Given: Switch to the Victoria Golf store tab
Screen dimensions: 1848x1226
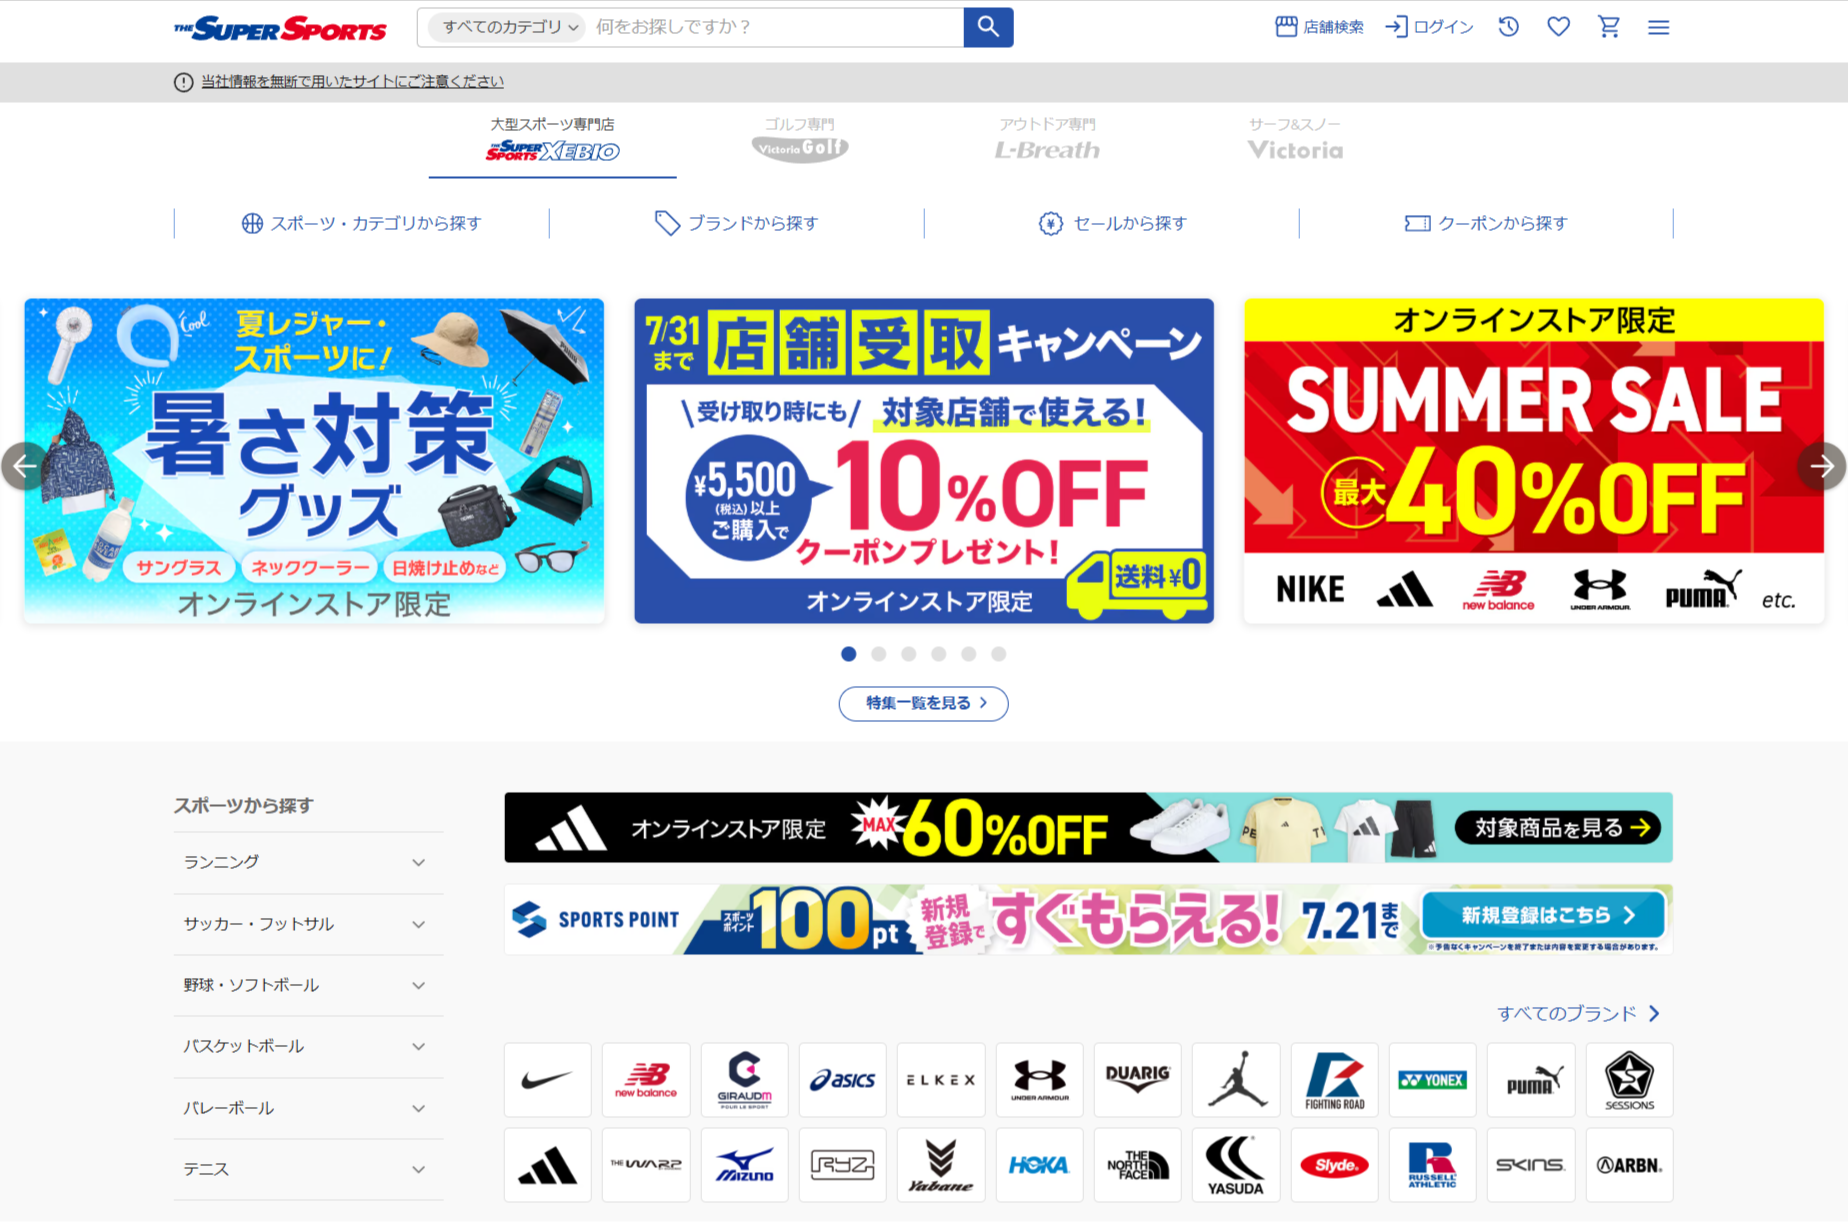Looking at the screenshot, I should click(800, 140).
